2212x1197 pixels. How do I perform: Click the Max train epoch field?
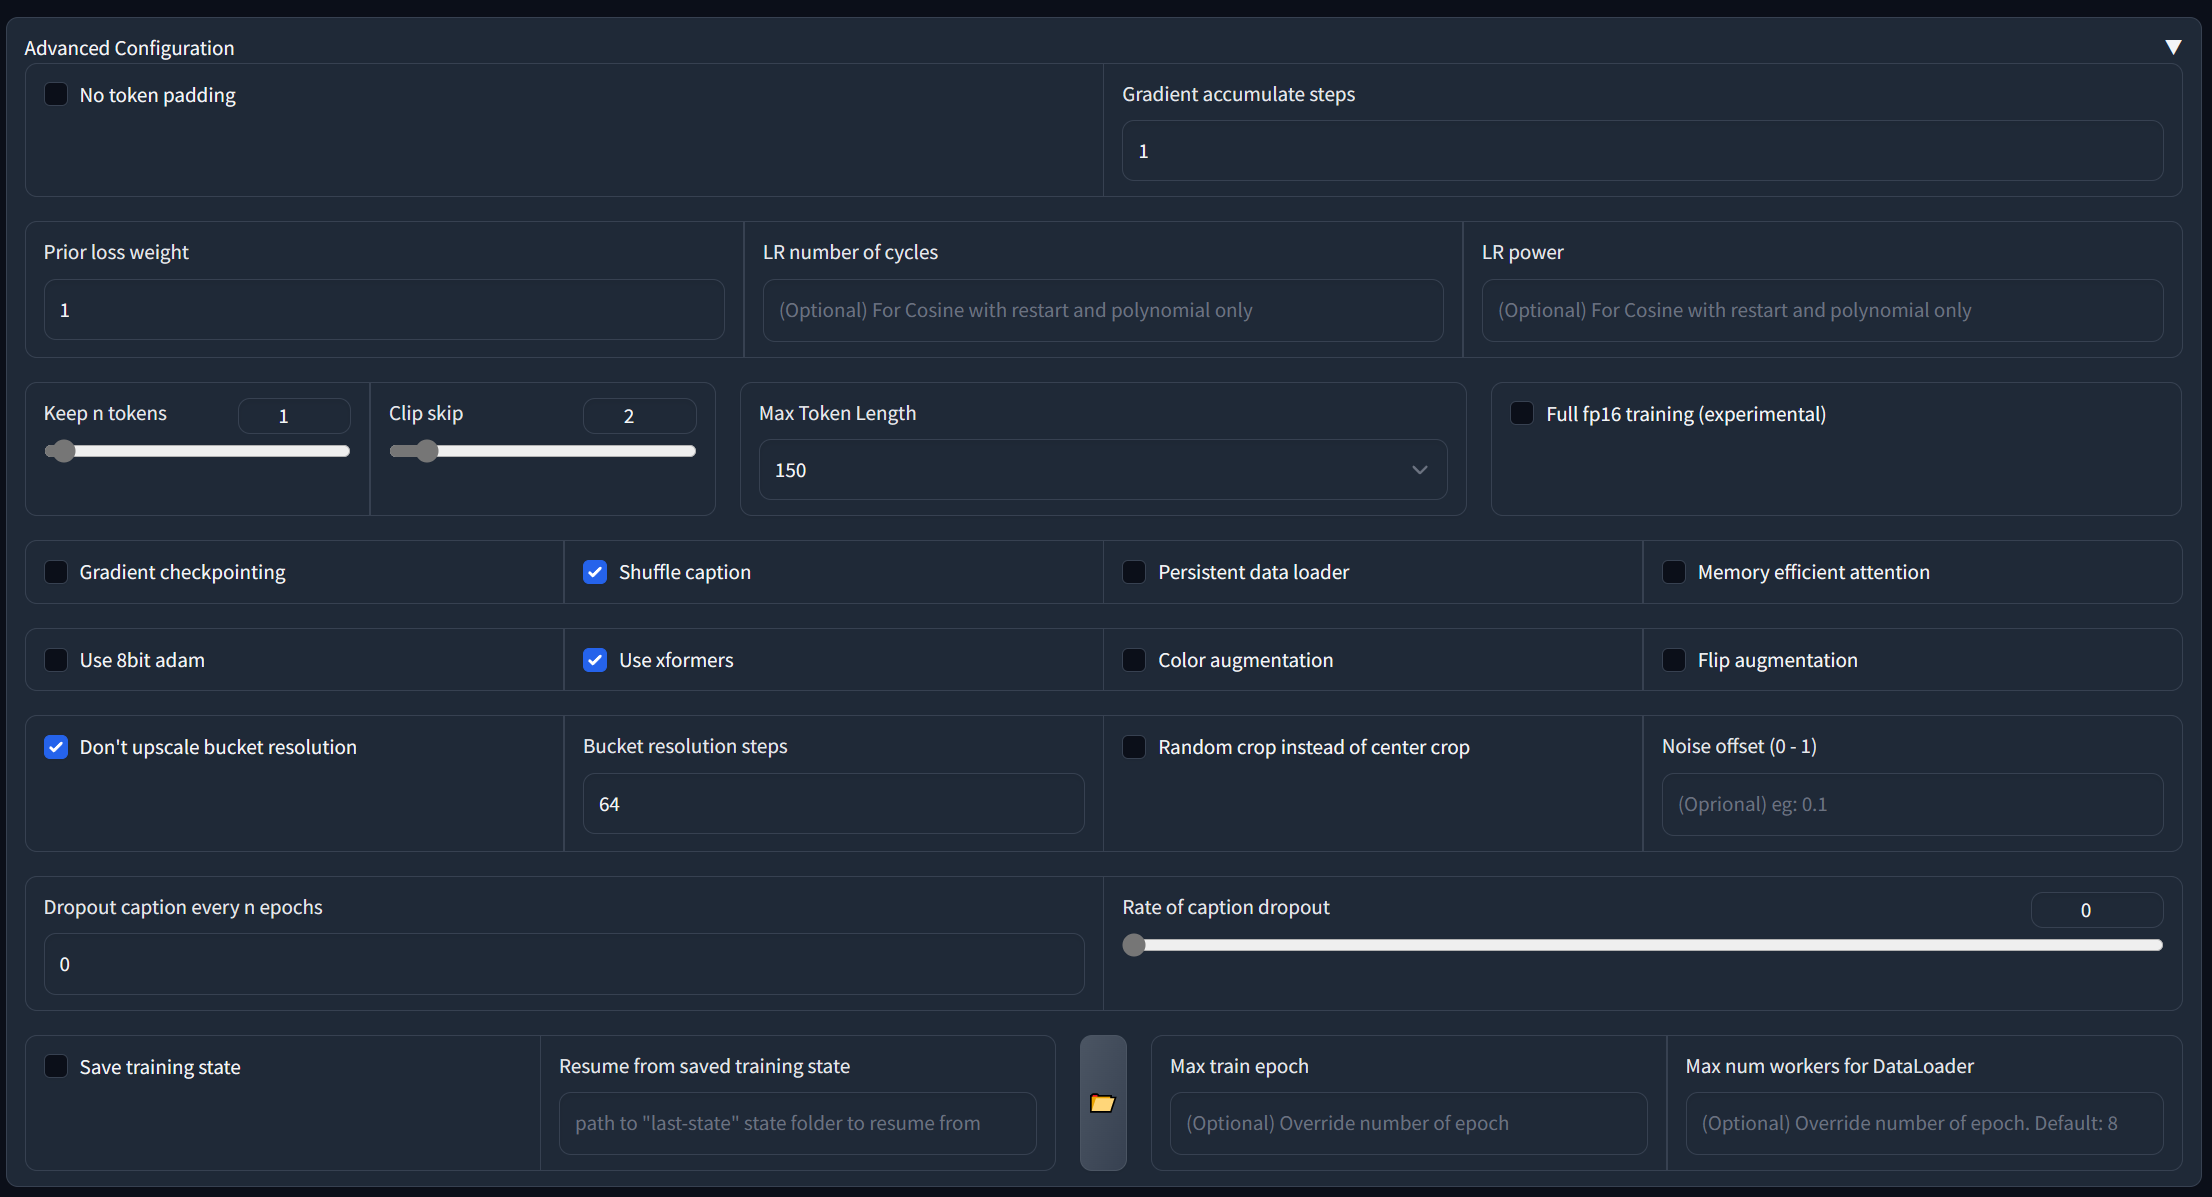pos(1407,1123)
